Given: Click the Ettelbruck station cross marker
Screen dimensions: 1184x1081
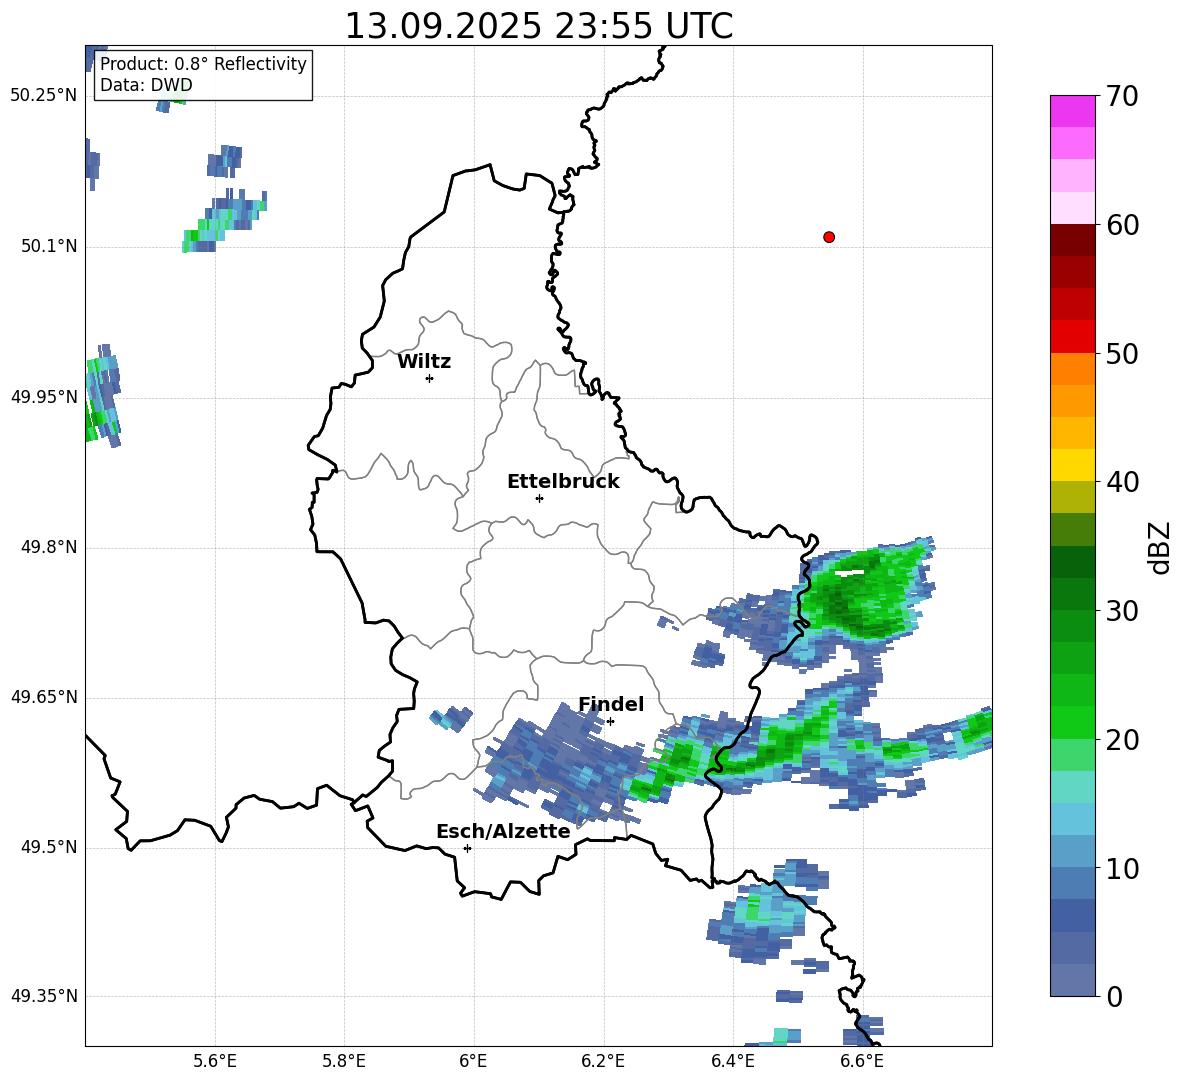Looking at the screenshot, I should pos(539,498).
